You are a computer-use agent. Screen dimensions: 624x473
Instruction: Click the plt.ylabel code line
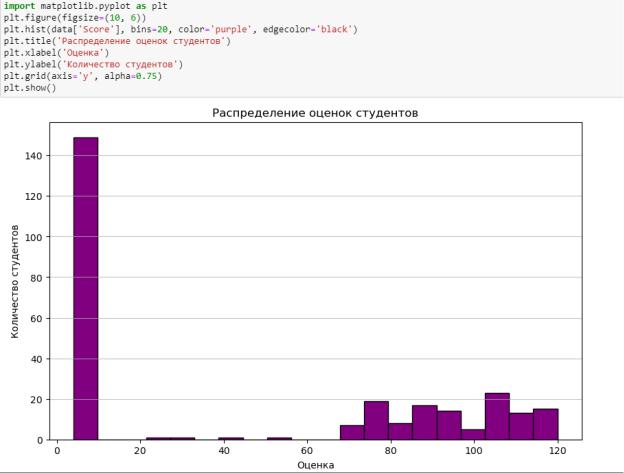click(x=93, y=64)
